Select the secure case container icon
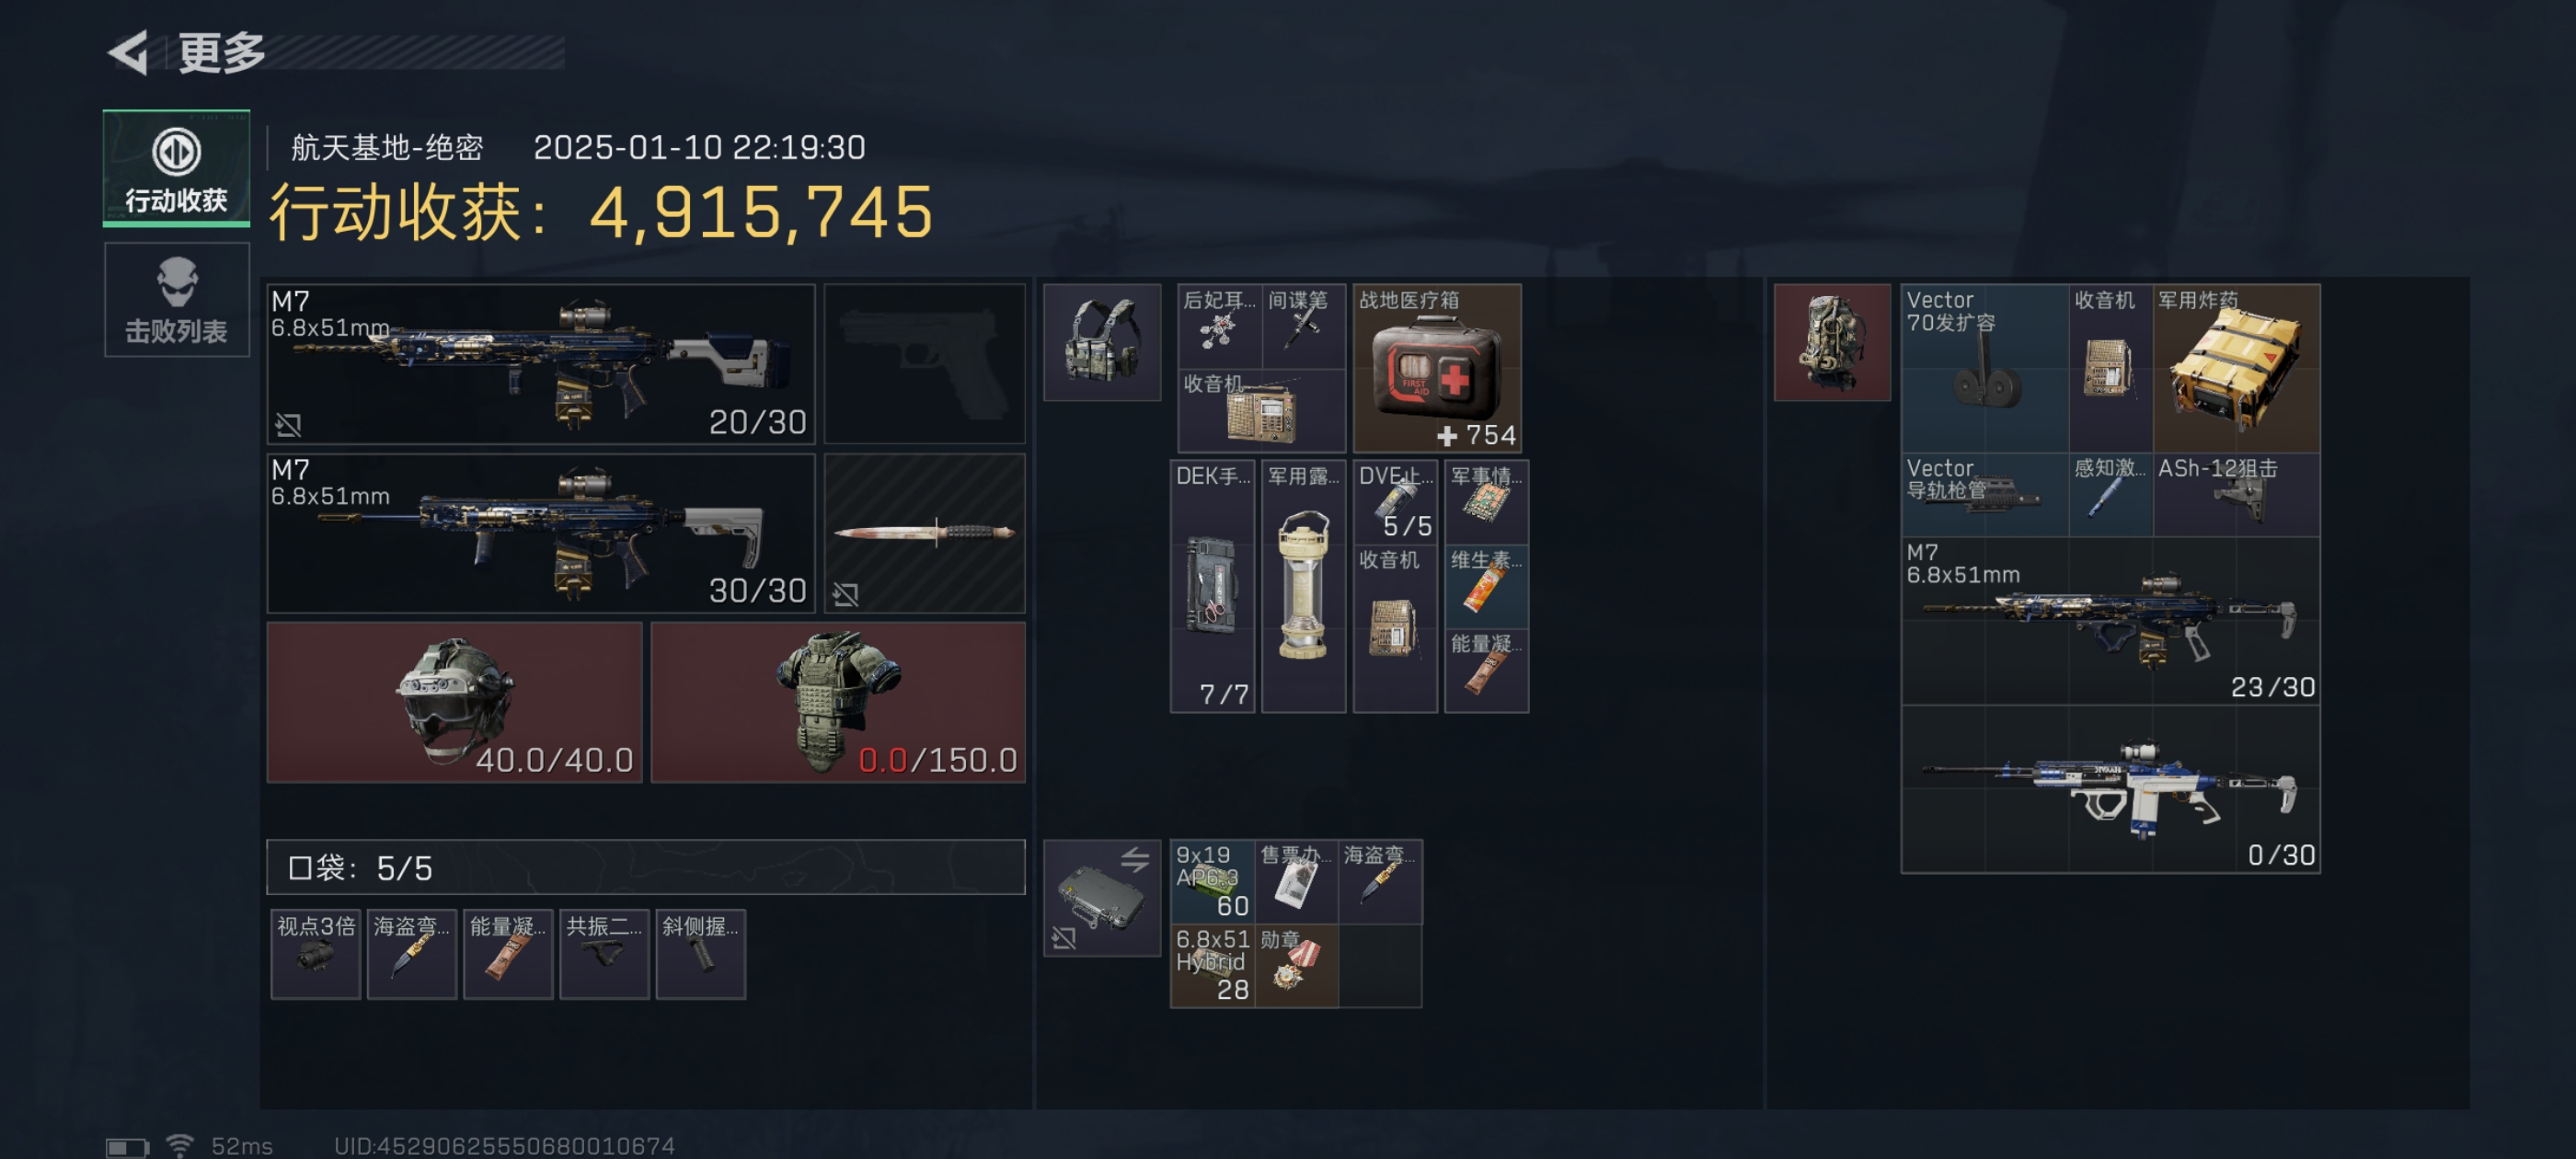This screenshot has width=2576, height=1159. tap(1102, 898)
